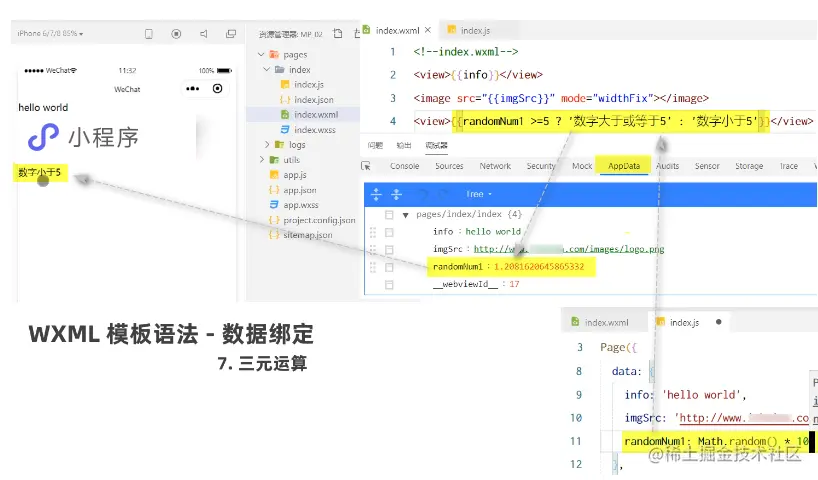818x480 pixels.
Task: Click the 问题 panel tab
Action: click(x=375, y=145)
